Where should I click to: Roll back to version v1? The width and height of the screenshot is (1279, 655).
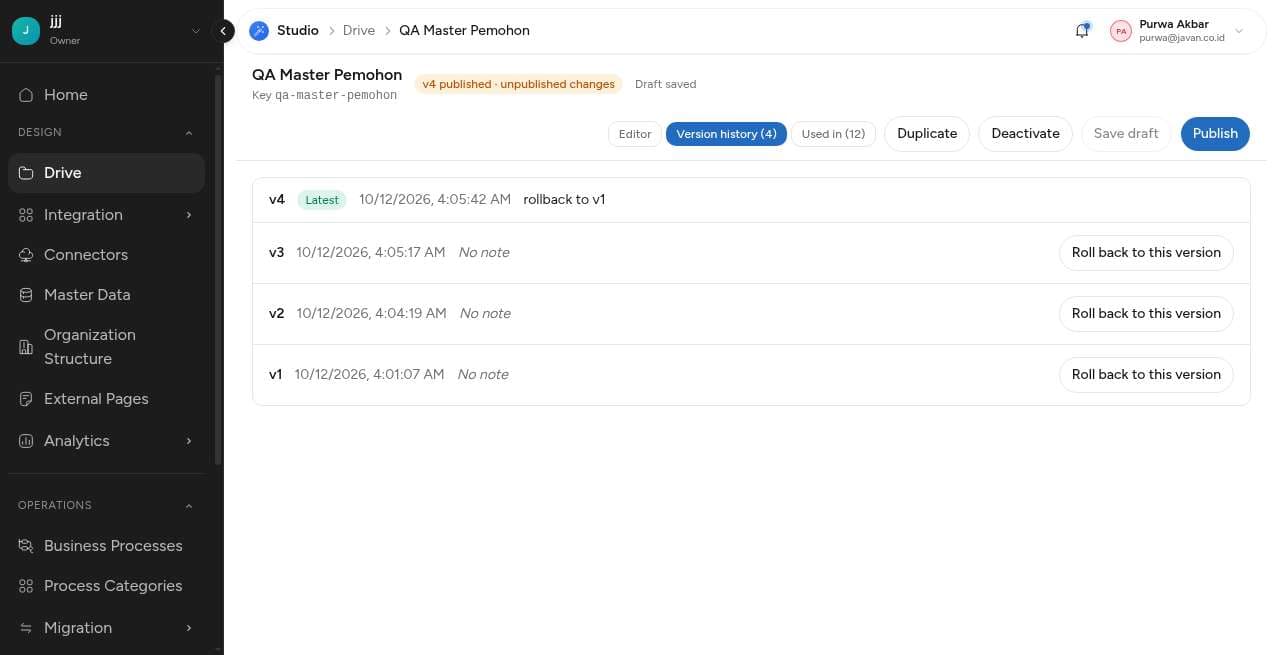[1146, 375]
